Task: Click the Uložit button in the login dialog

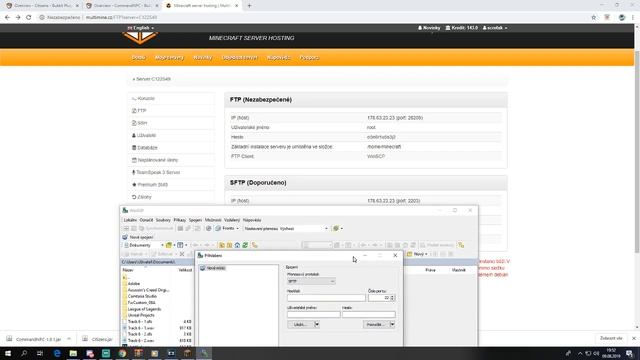Action: (x=301, y=324)
